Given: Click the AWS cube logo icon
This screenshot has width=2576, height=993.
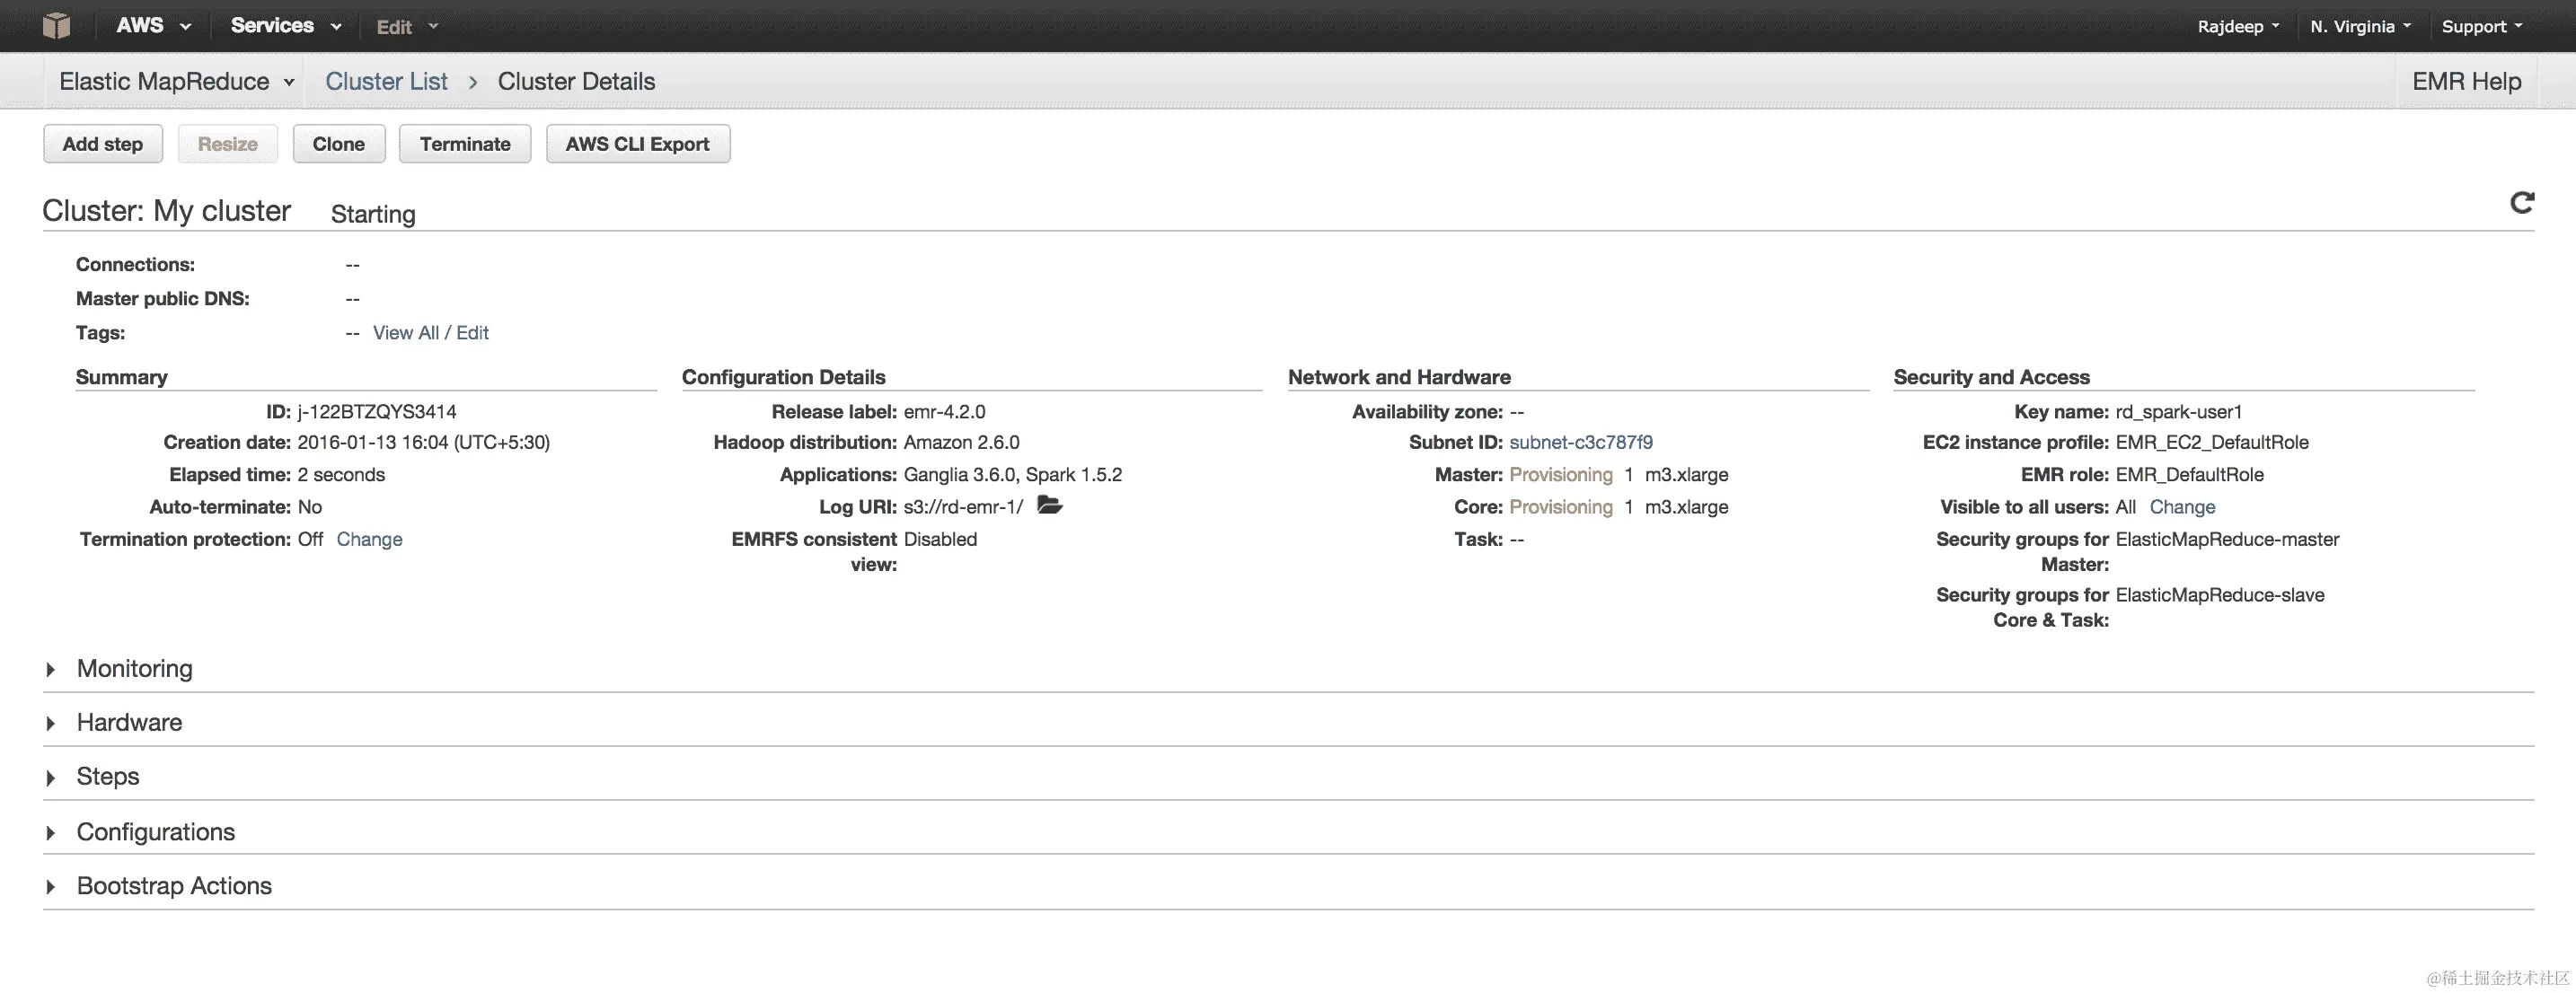Looking at the screenshot, I should tap(57, 25).
